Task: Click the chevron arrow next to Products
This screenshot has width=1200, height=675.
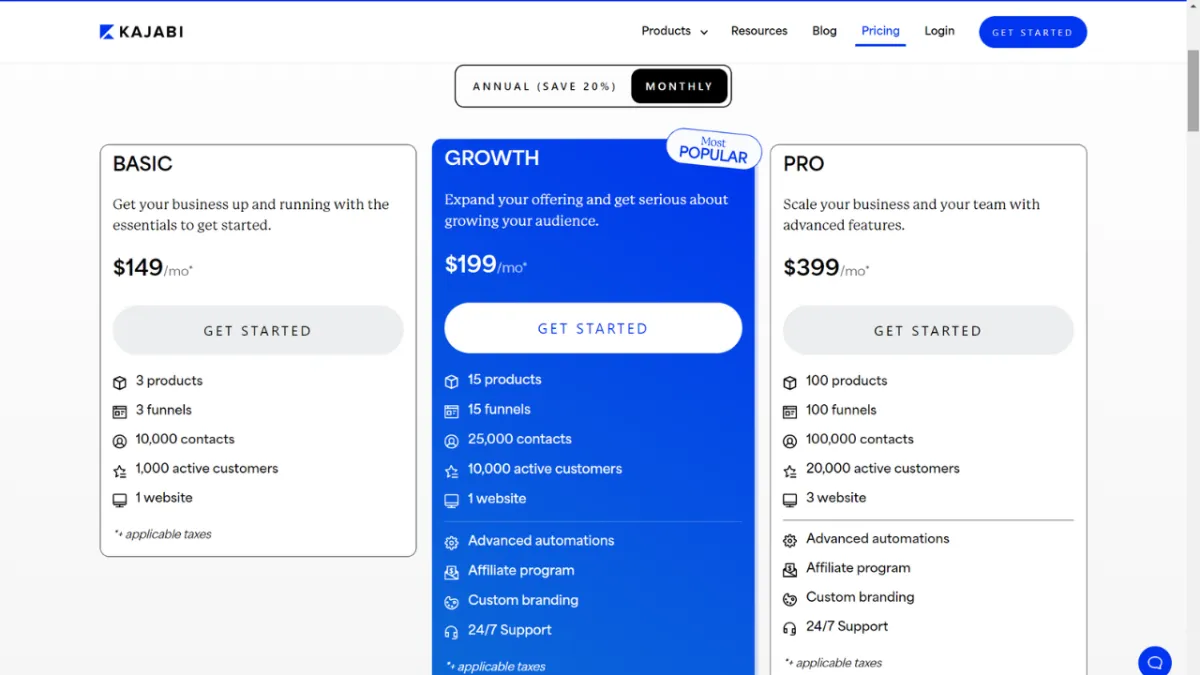Action: point(704,32)
